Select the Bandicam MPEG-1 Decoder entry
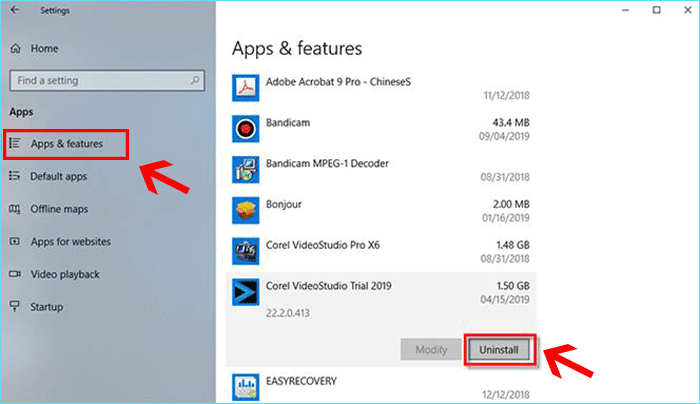Screen dimensions: 700x404 tap(327, 164)
